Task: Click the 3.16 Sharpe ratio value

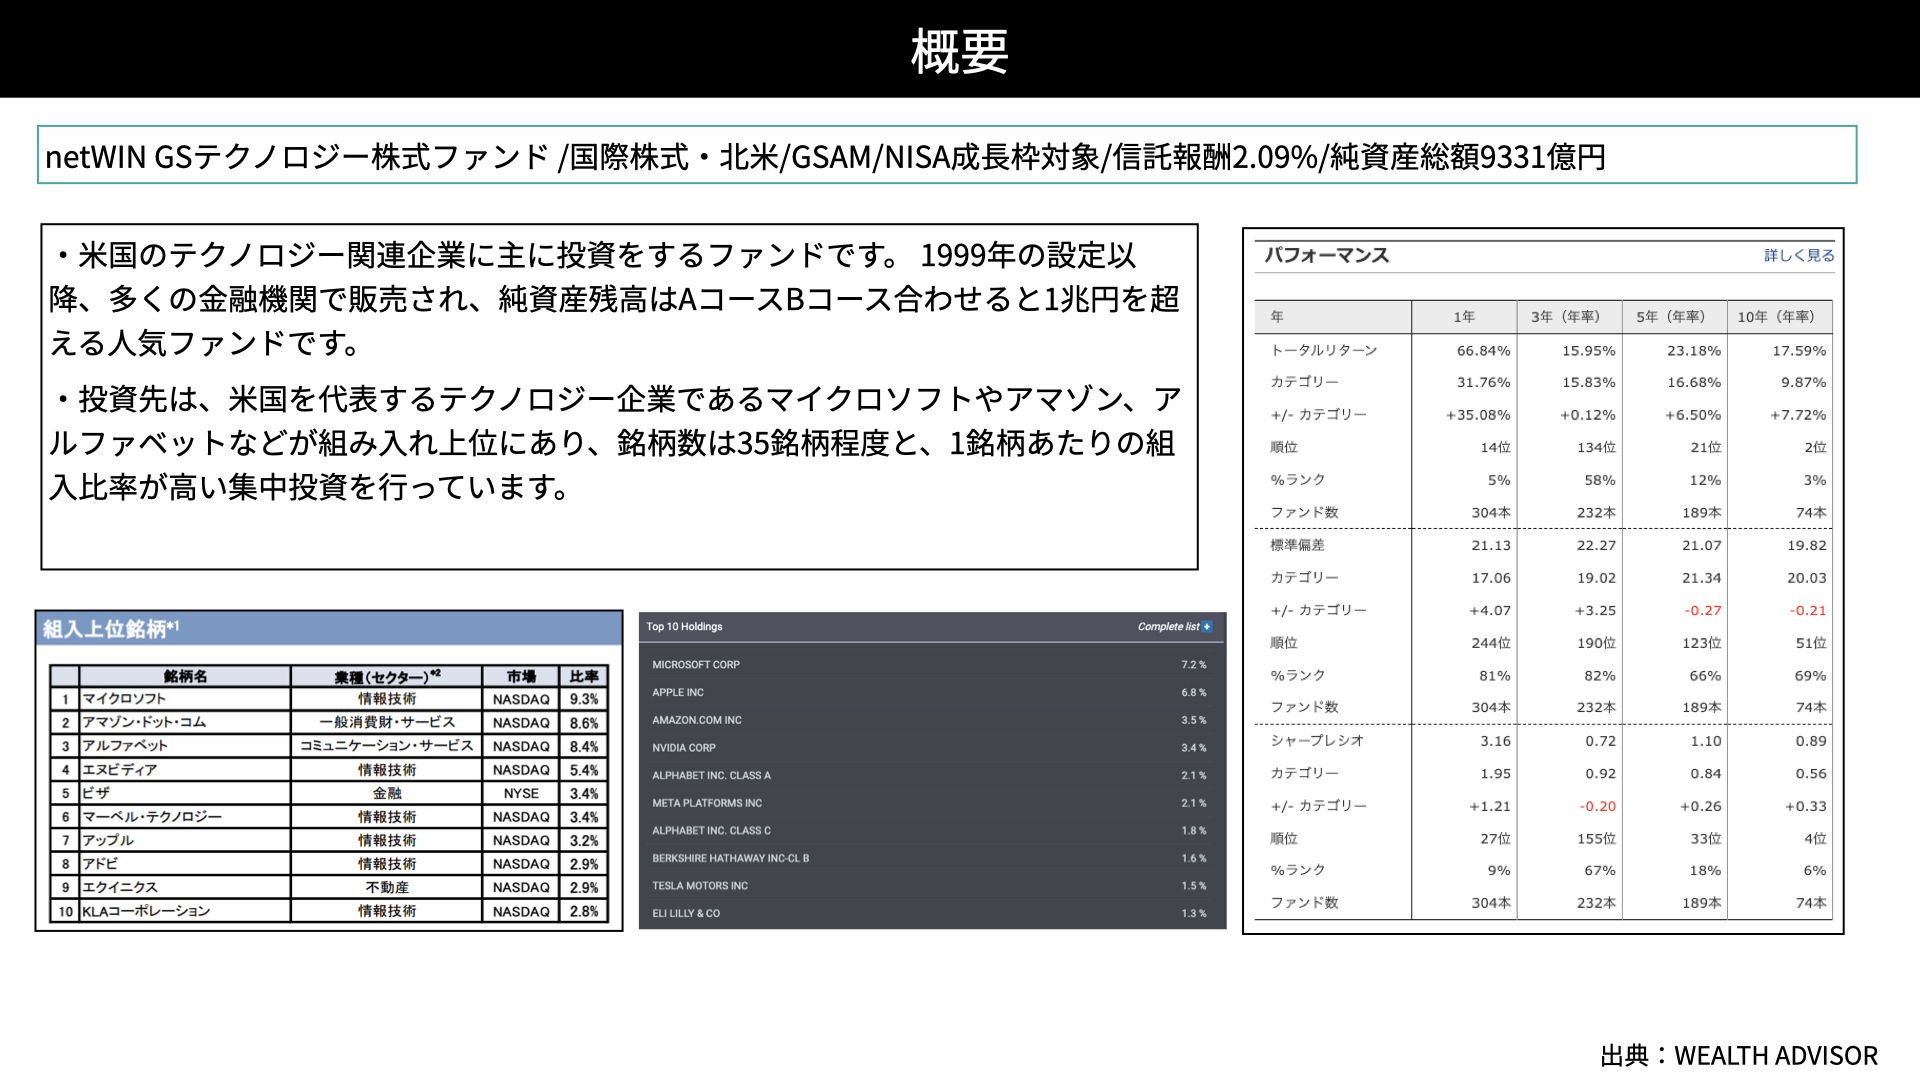Action: [x=1496, y=741]
